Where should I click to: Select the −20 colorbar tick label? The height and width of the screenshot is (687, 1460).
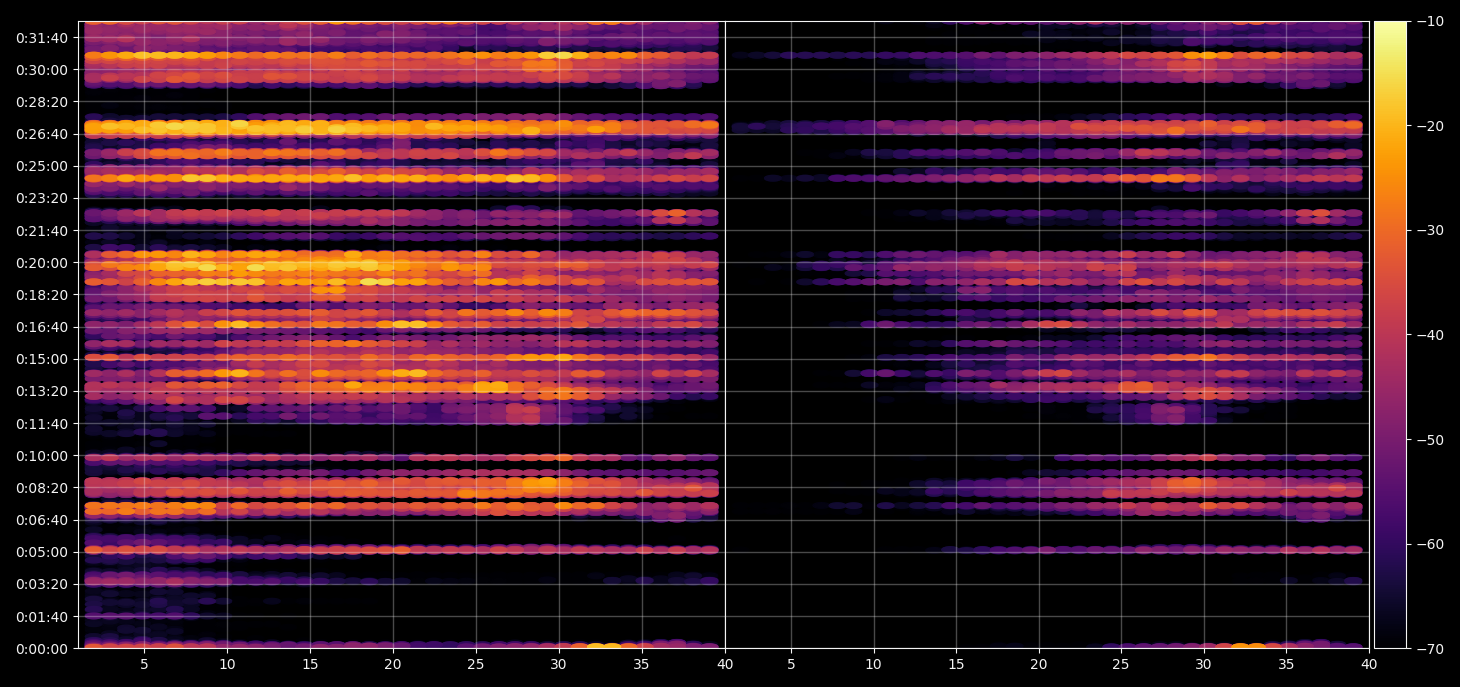[1428, 126]
